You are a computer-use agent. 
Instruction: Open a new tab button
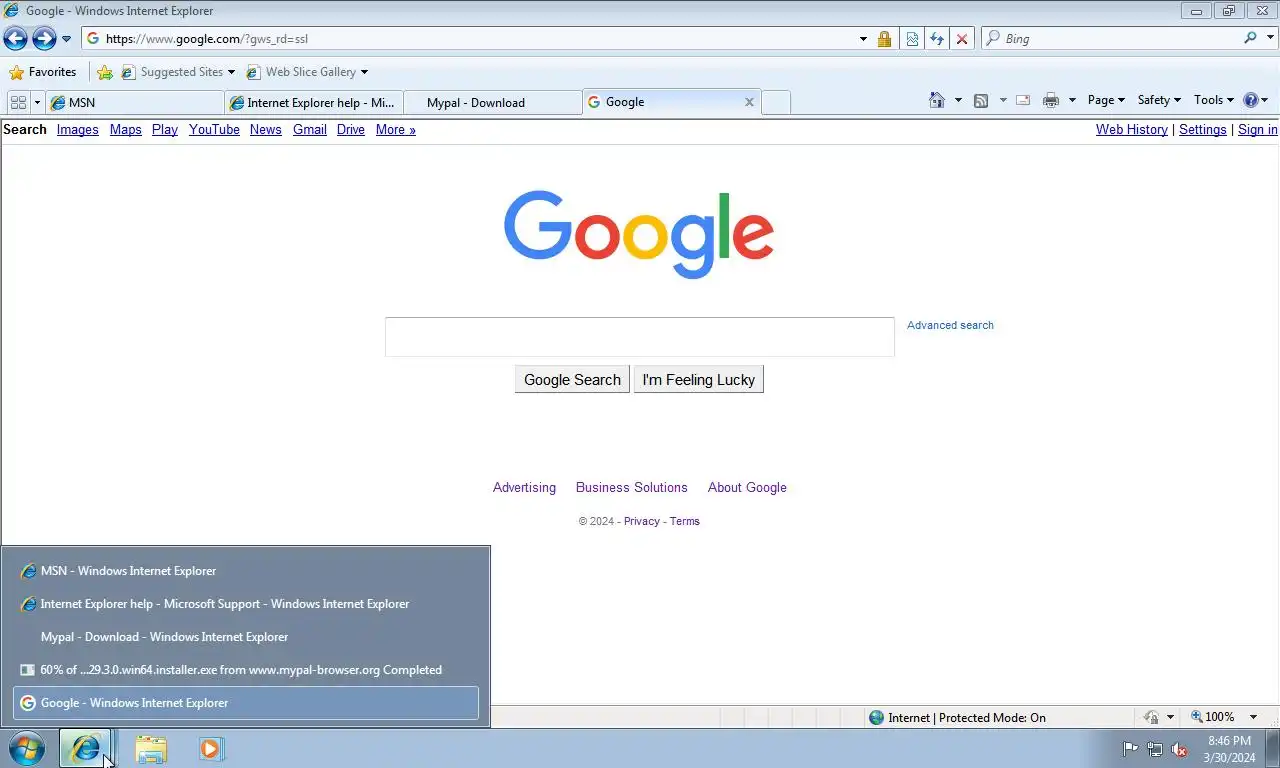click(776, 102)
